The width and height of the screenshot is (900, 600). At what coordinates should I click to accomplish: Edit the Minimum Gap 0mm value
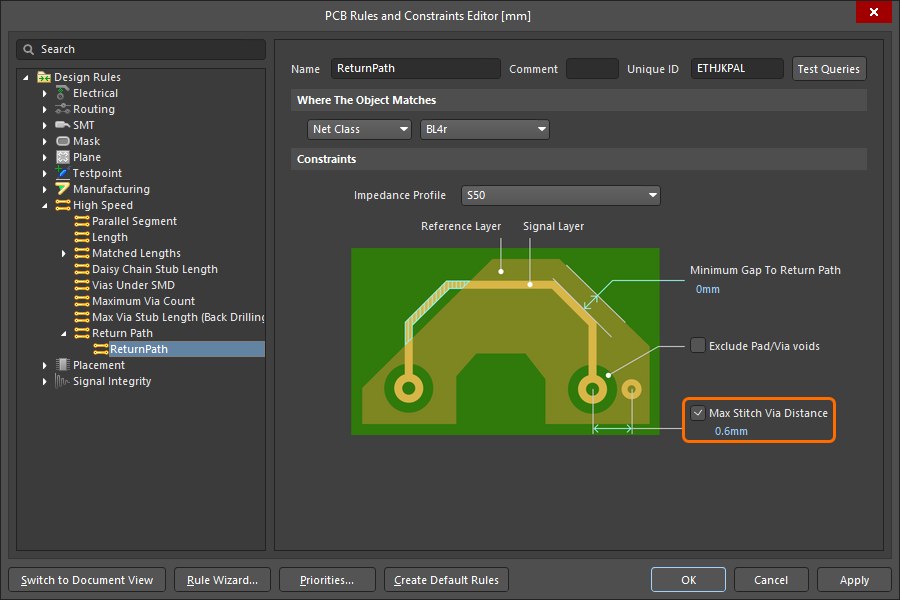point(708,289)
